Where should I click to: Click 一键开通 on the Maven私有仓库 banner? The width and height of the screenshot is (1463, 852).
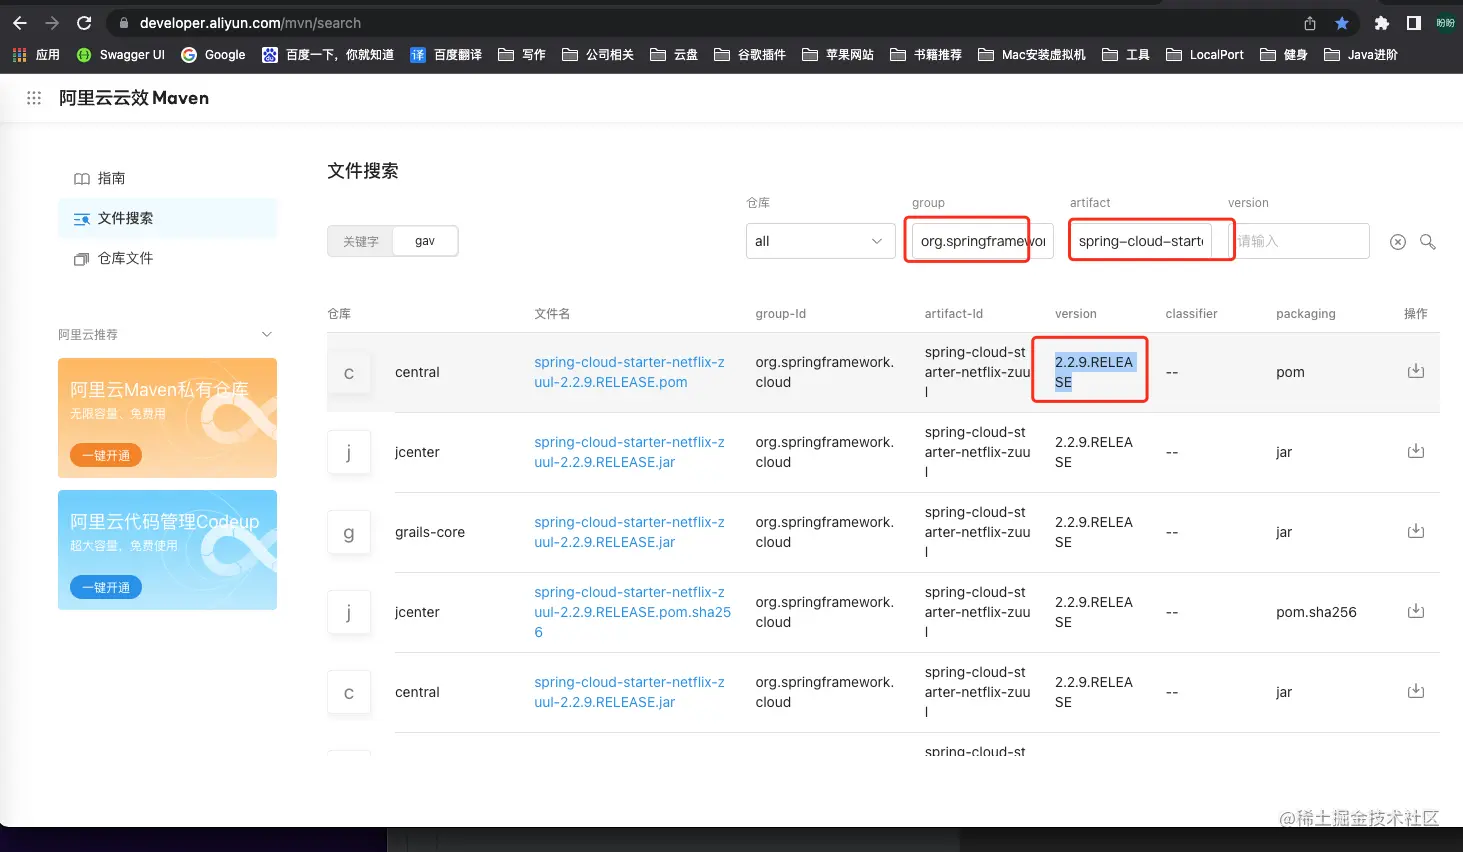(x=106, y=455)
